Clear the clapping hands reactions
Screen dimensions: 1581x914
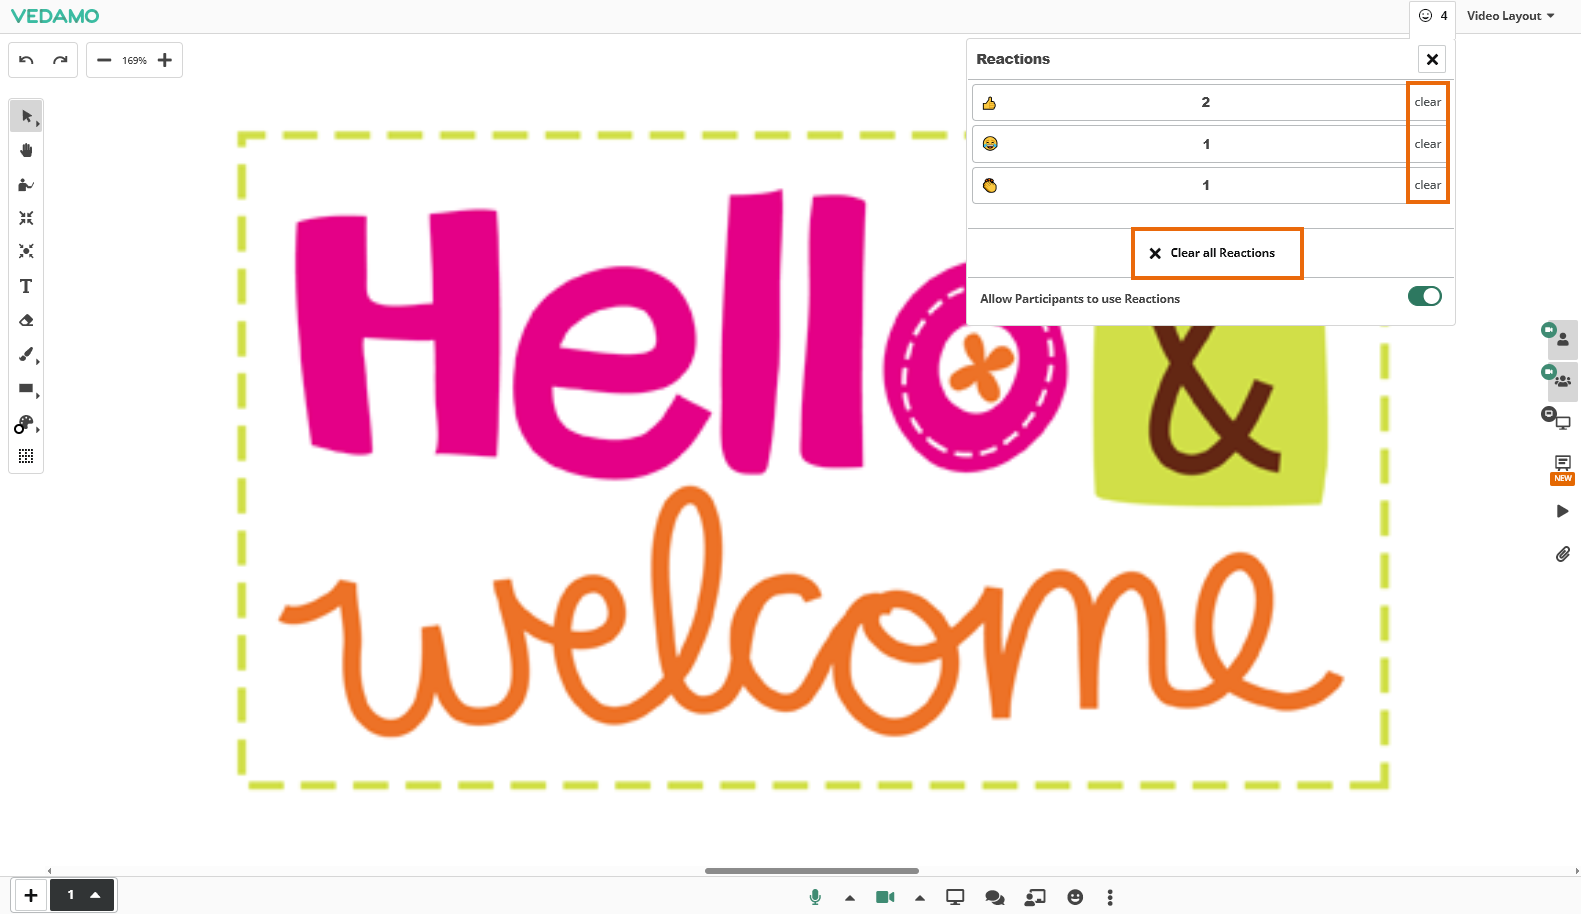(1428, 185)
